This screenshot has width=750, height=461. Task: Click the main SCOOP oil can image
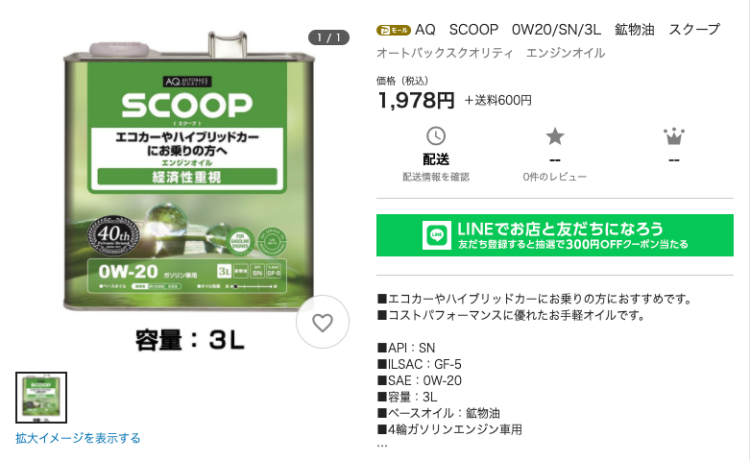(x=189, y=172)
